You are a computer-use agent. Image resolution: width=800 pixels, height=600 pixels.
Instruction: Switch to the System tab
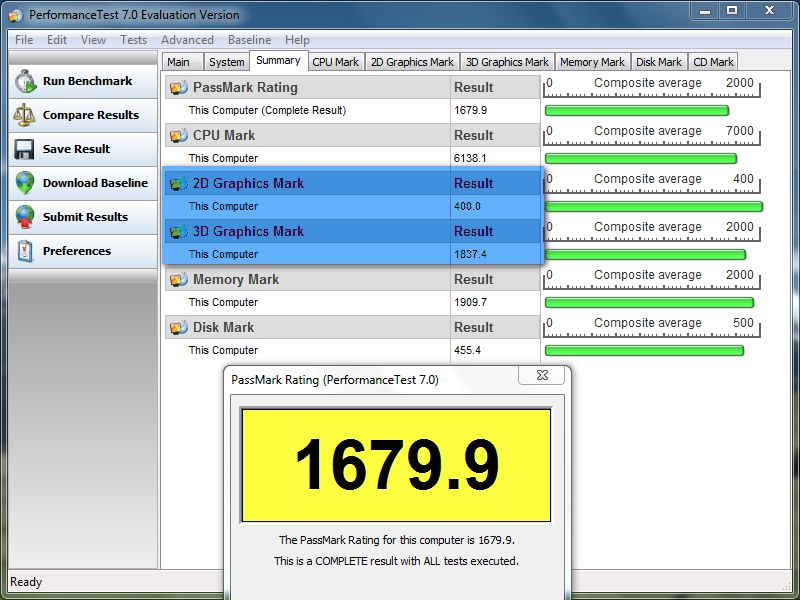[227, 62]
